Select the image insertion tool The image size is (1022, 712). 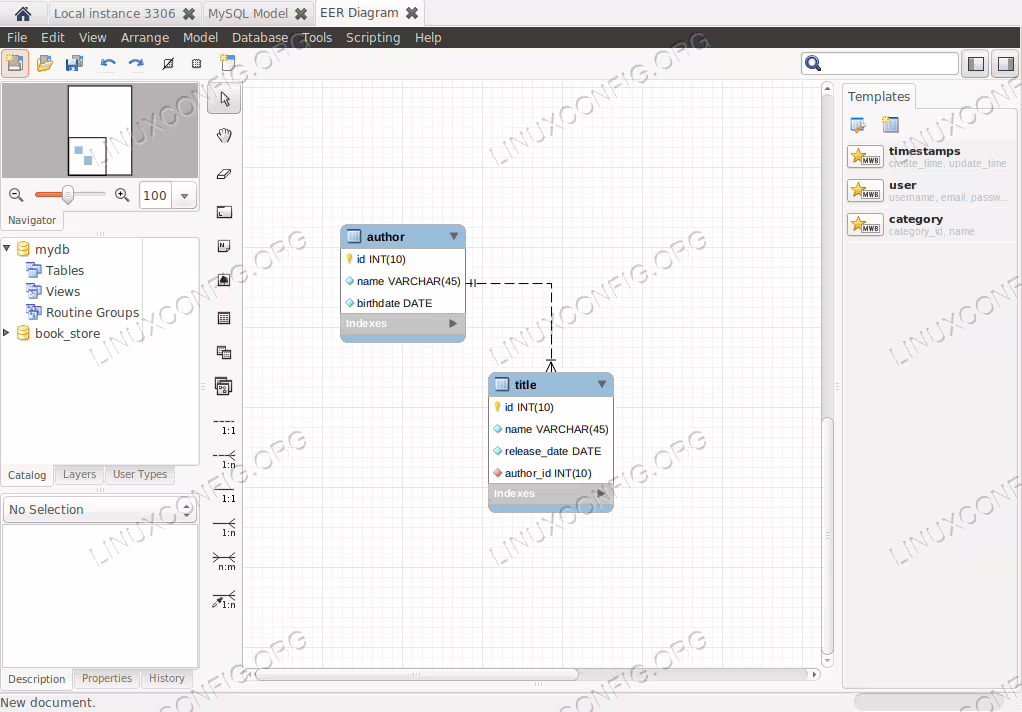224,280
